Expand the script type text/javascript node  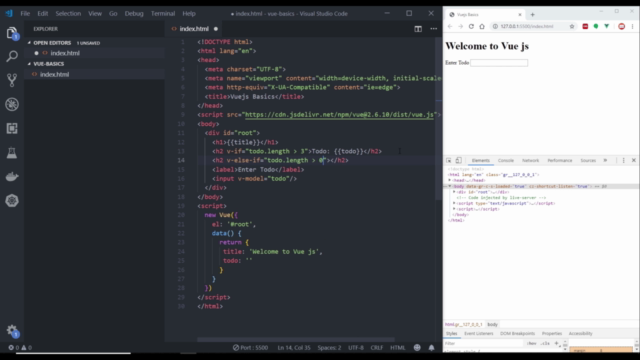[x=454, y=203]
